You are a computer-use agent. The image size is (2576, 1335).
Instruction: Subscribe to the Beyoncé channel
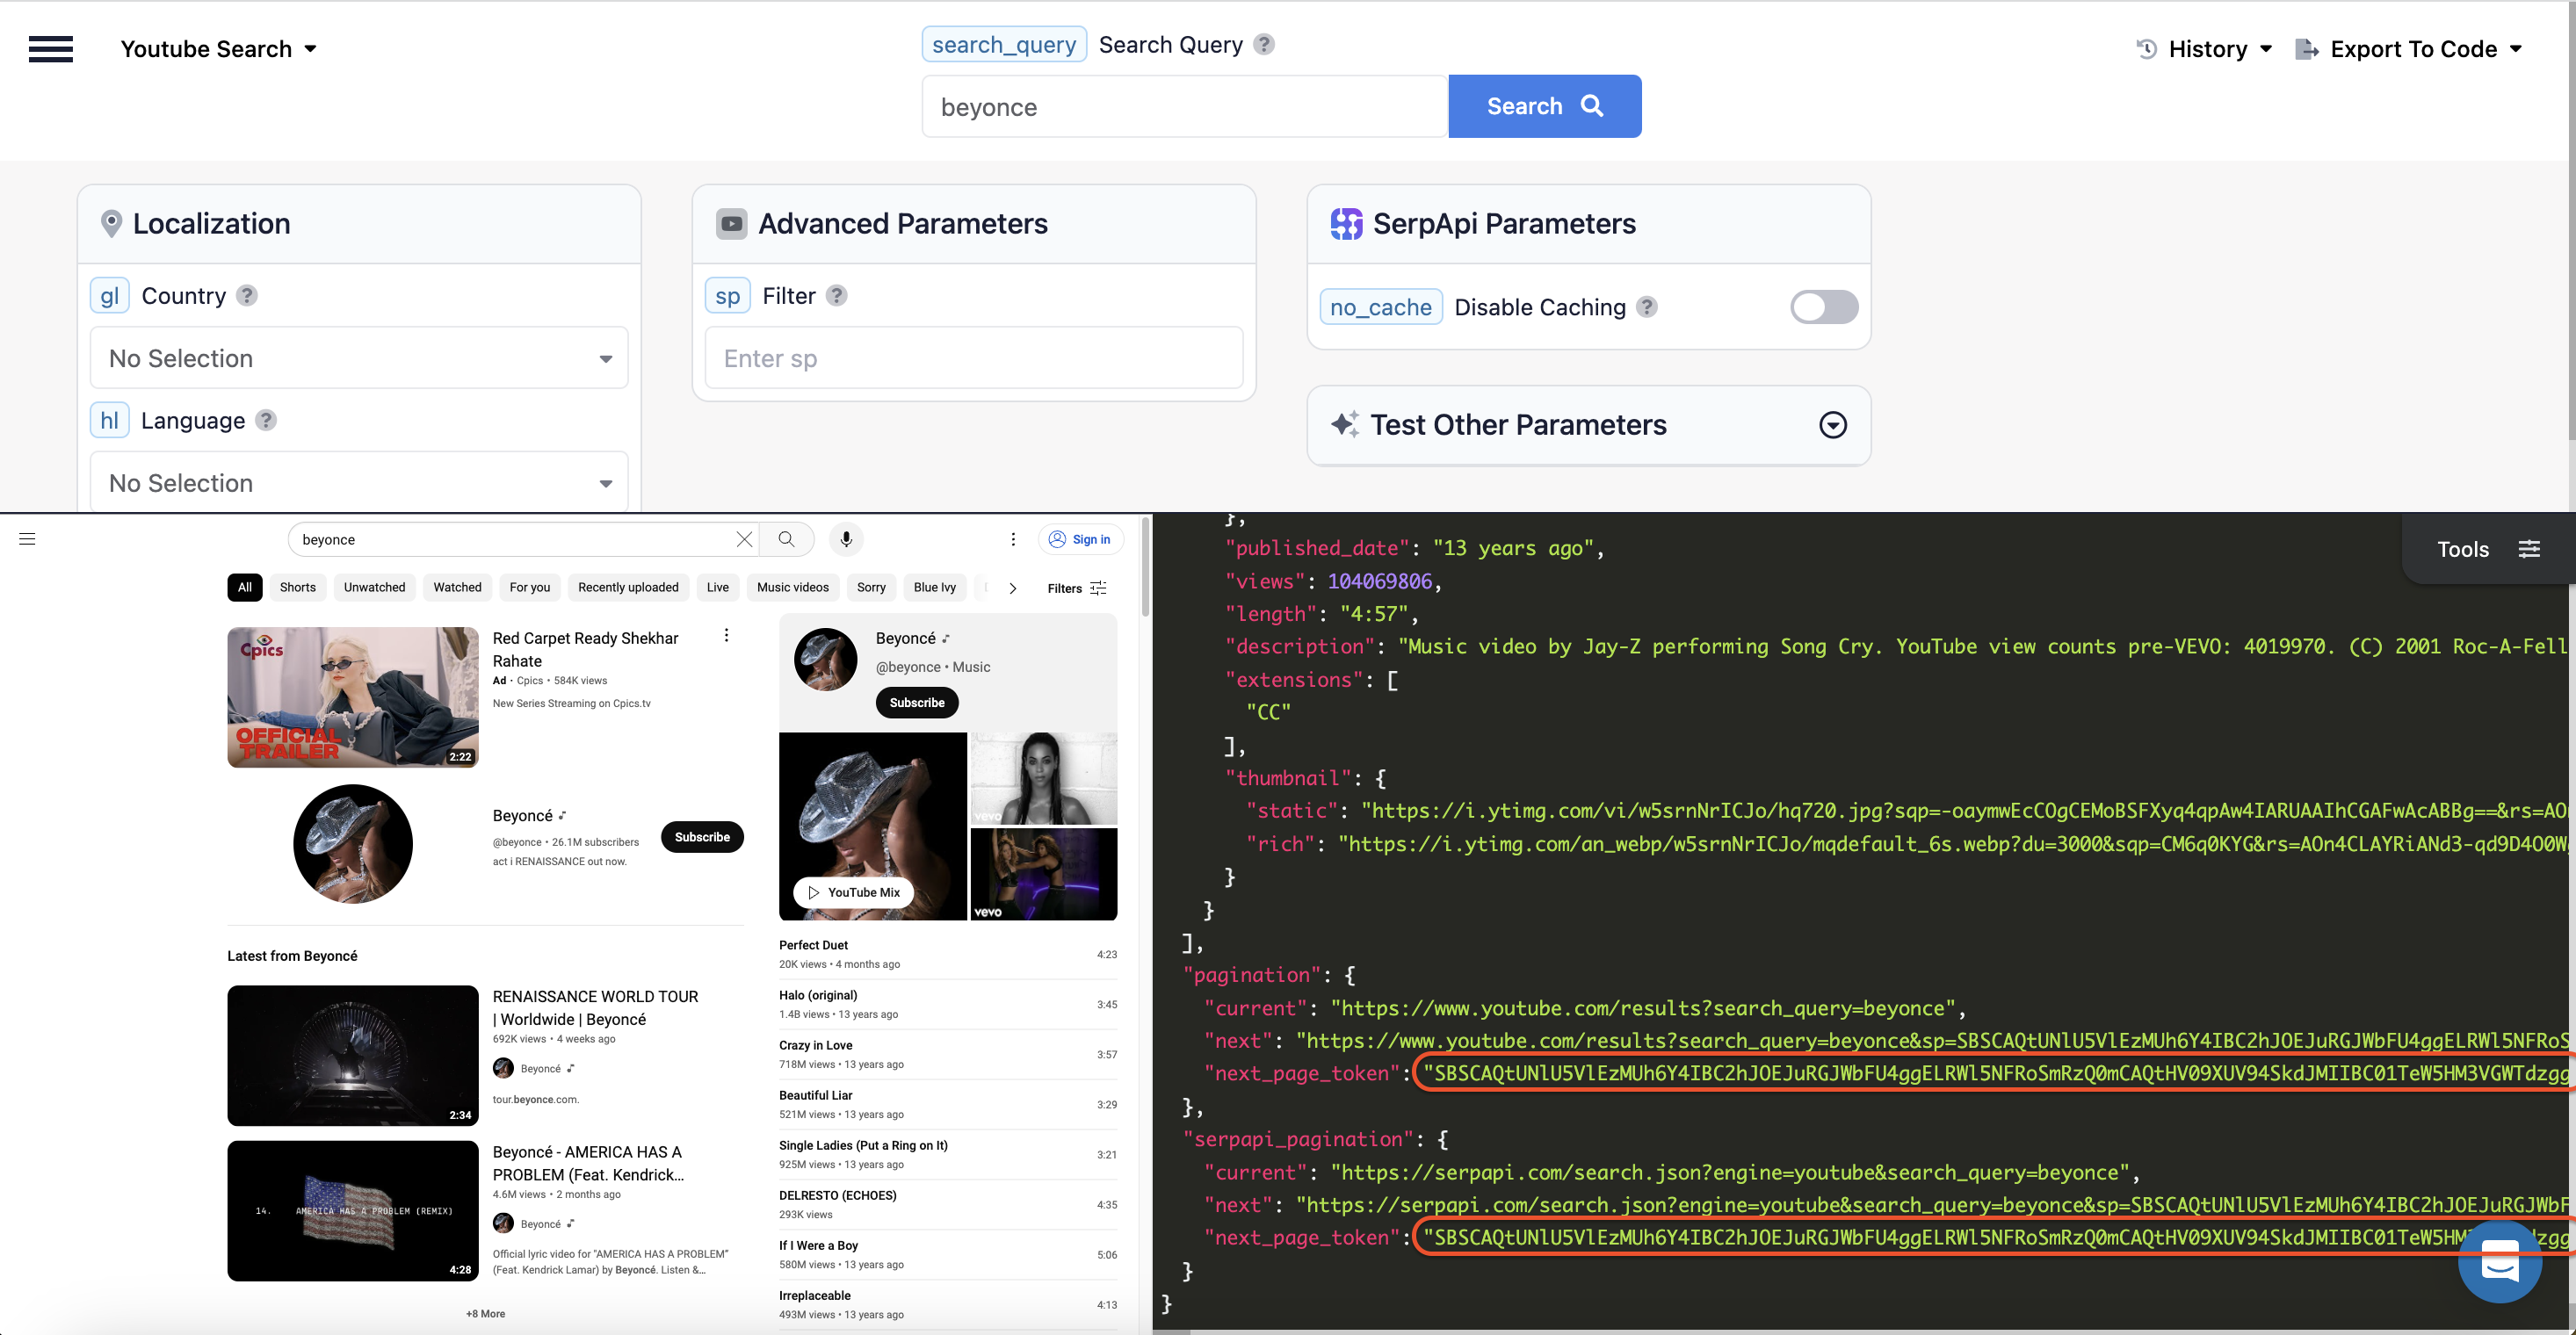point(702,837)
